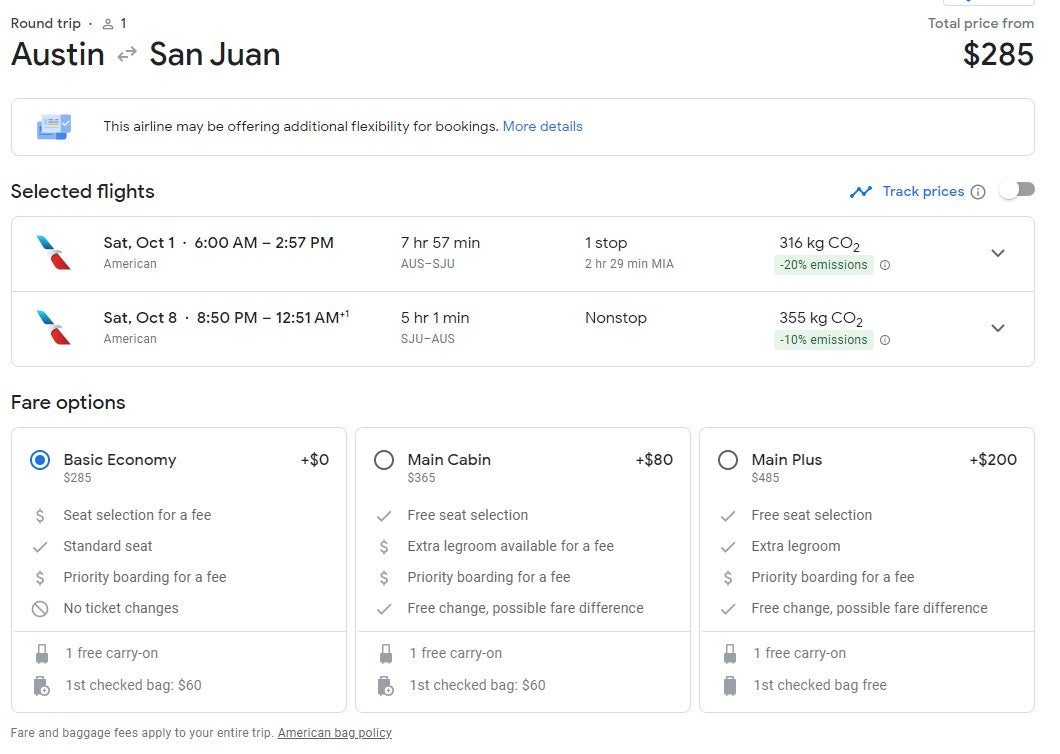The width and height of the screenshot is (1060, 754).
Task: Click the -10% emissions badge
Action: pyautogui.click(x=823, y=340)
